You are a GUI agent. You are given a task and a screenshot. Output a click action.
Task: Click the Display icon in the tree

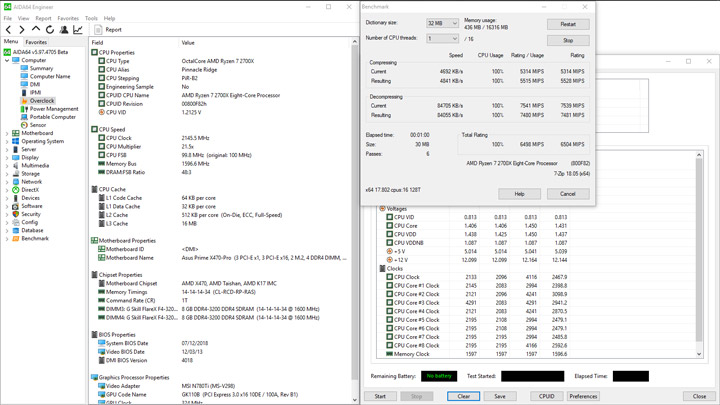16,158
